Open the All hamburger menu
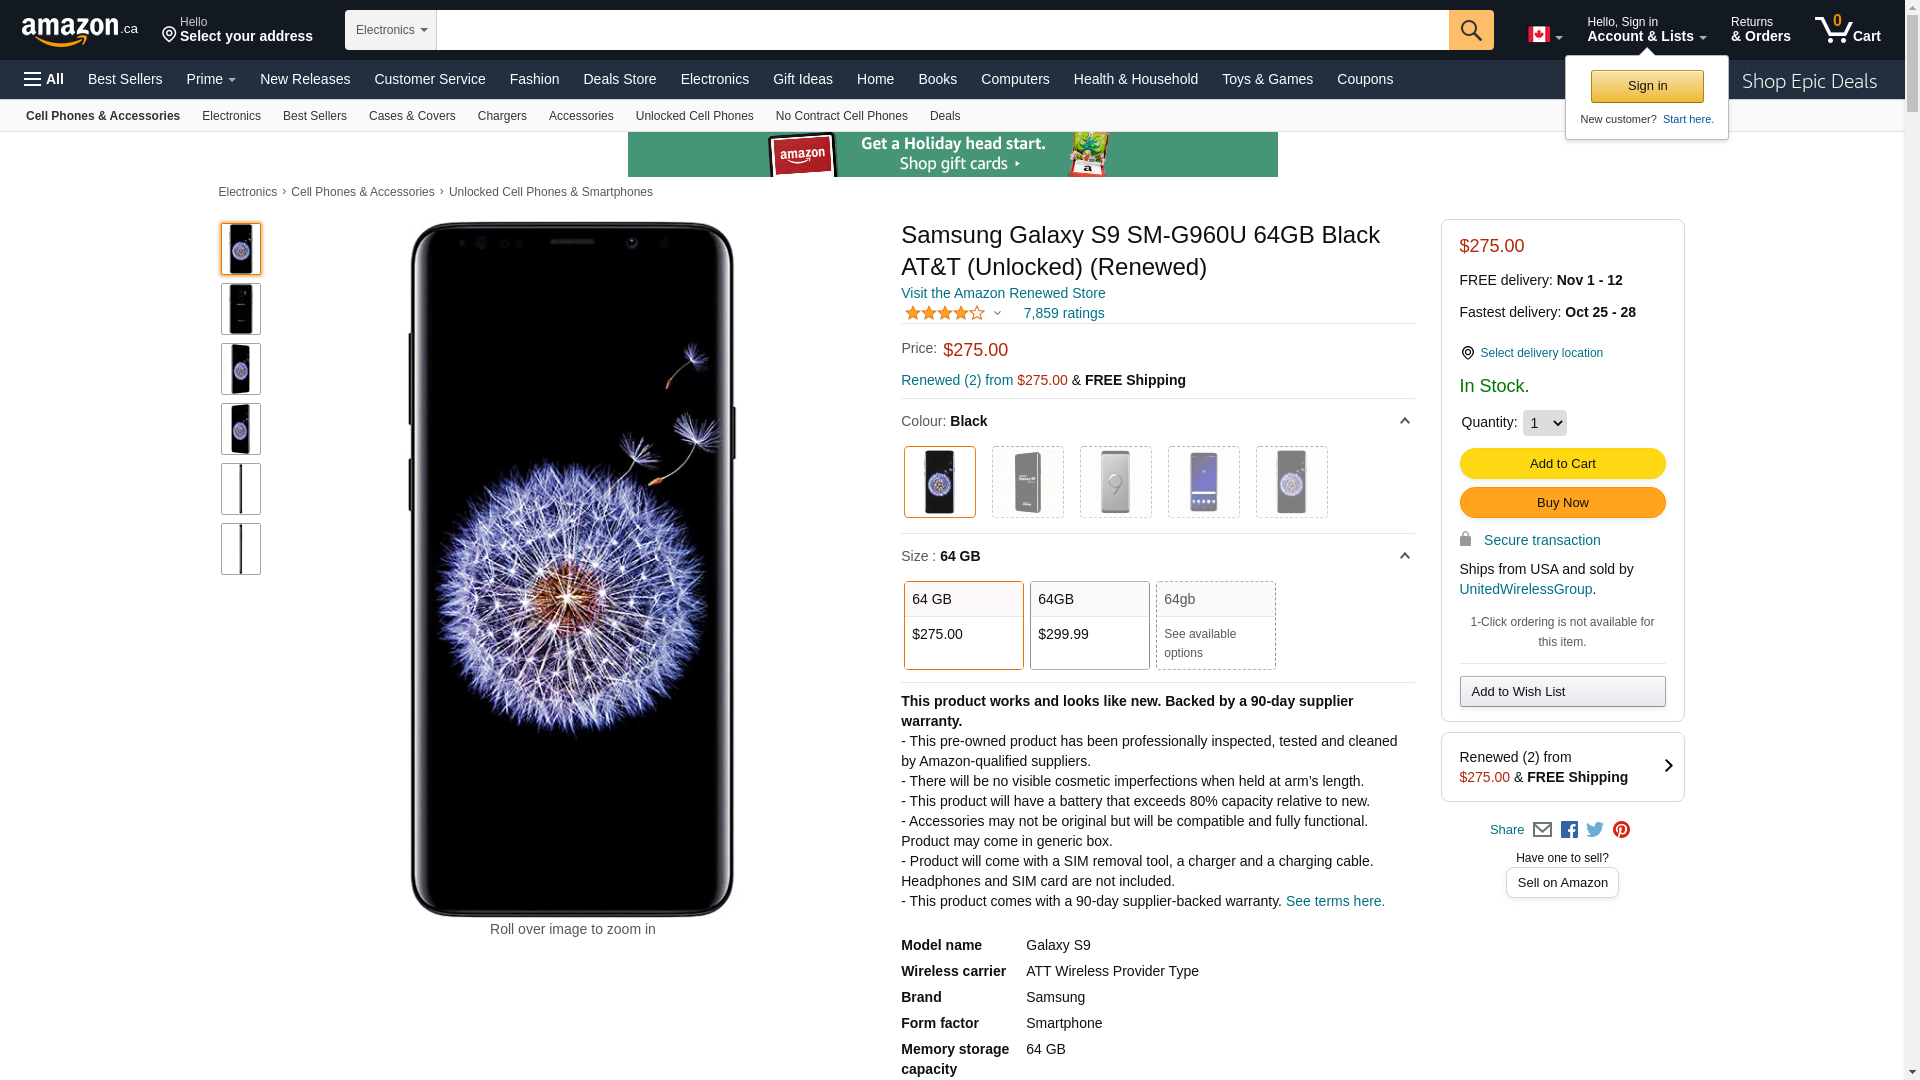This screenshot has height=1080, width=1920. point(44,79)
